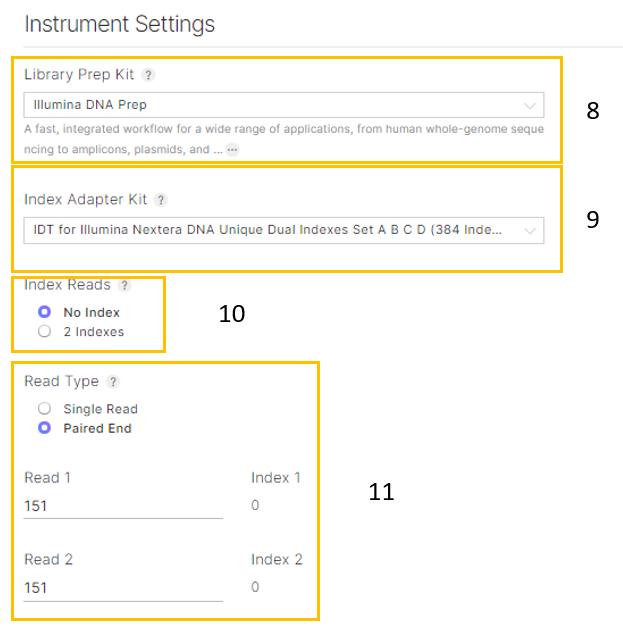Click help icon beside Library Prep Kit
Image resolution: width=623 pixels, height=632 pixels.
(x=148, y=75)
